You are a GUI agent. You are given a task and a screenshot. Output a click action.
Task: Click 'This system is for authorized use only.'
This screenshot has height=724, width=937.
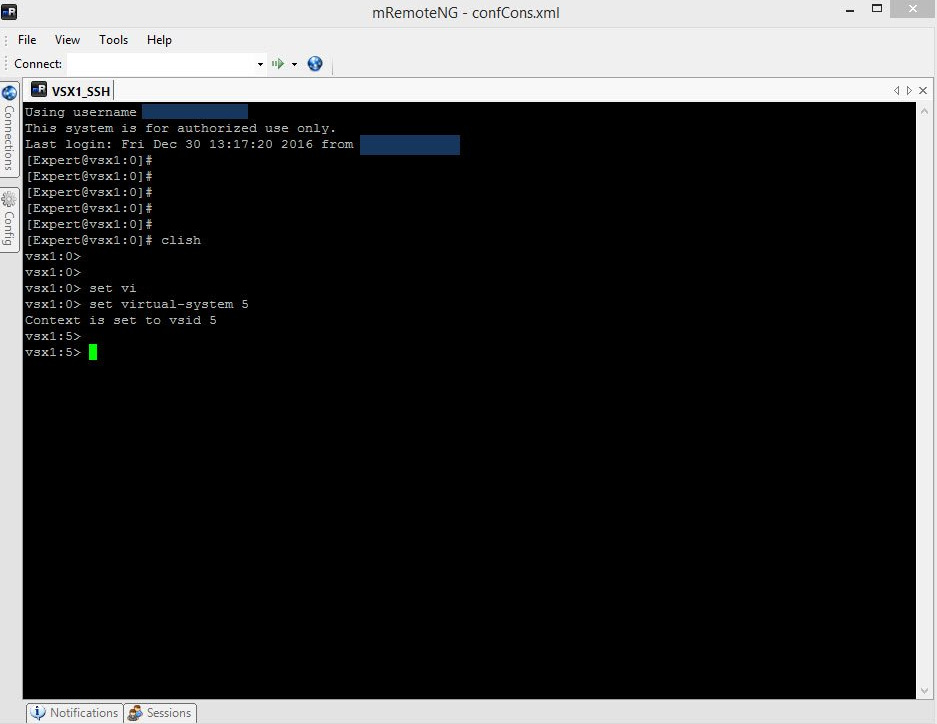180,128
